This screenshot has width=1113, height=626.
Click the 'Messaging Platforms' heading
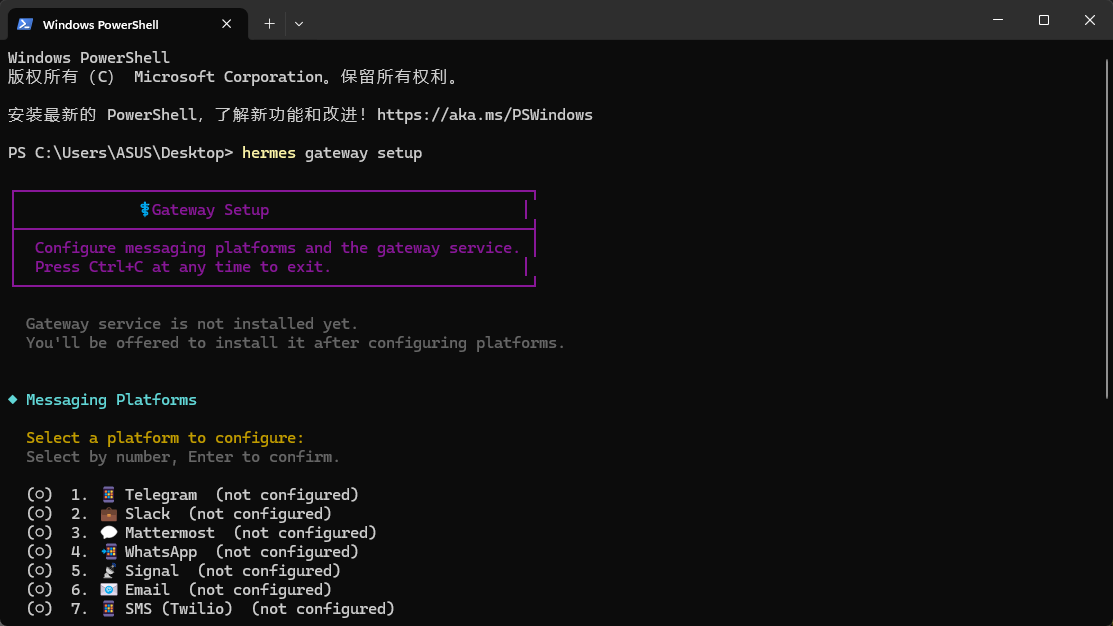[111, 400]
